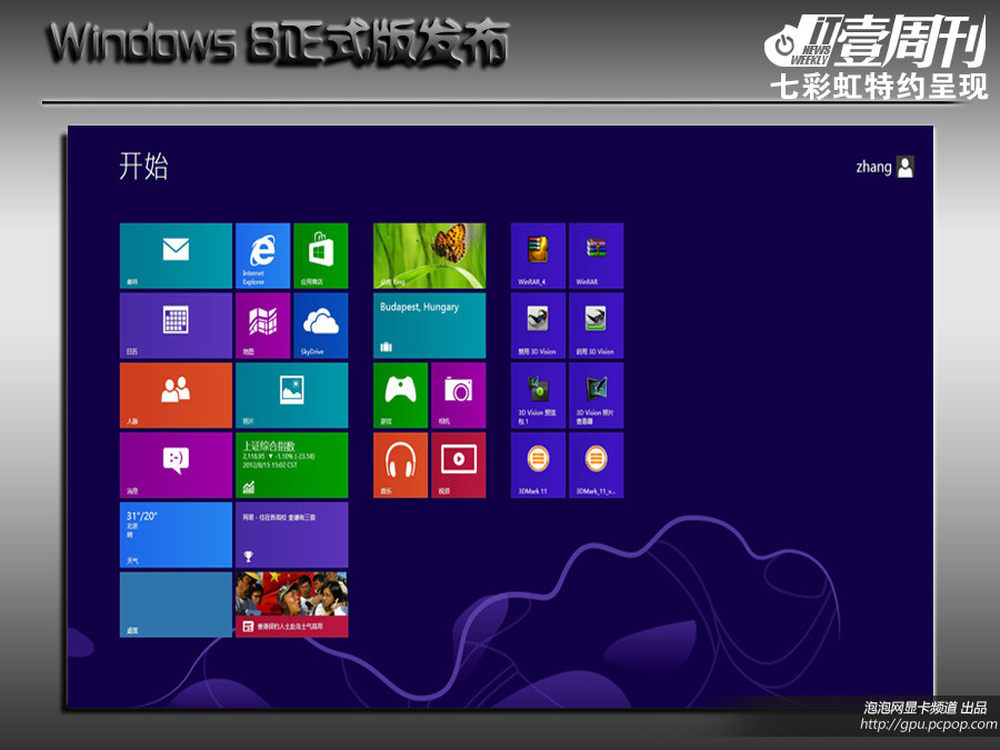Viewport: 1000px width, 750px height.
Task: Launch the 3DMark 11 tile
Action: pyautogui.click(x=538, y=465)
